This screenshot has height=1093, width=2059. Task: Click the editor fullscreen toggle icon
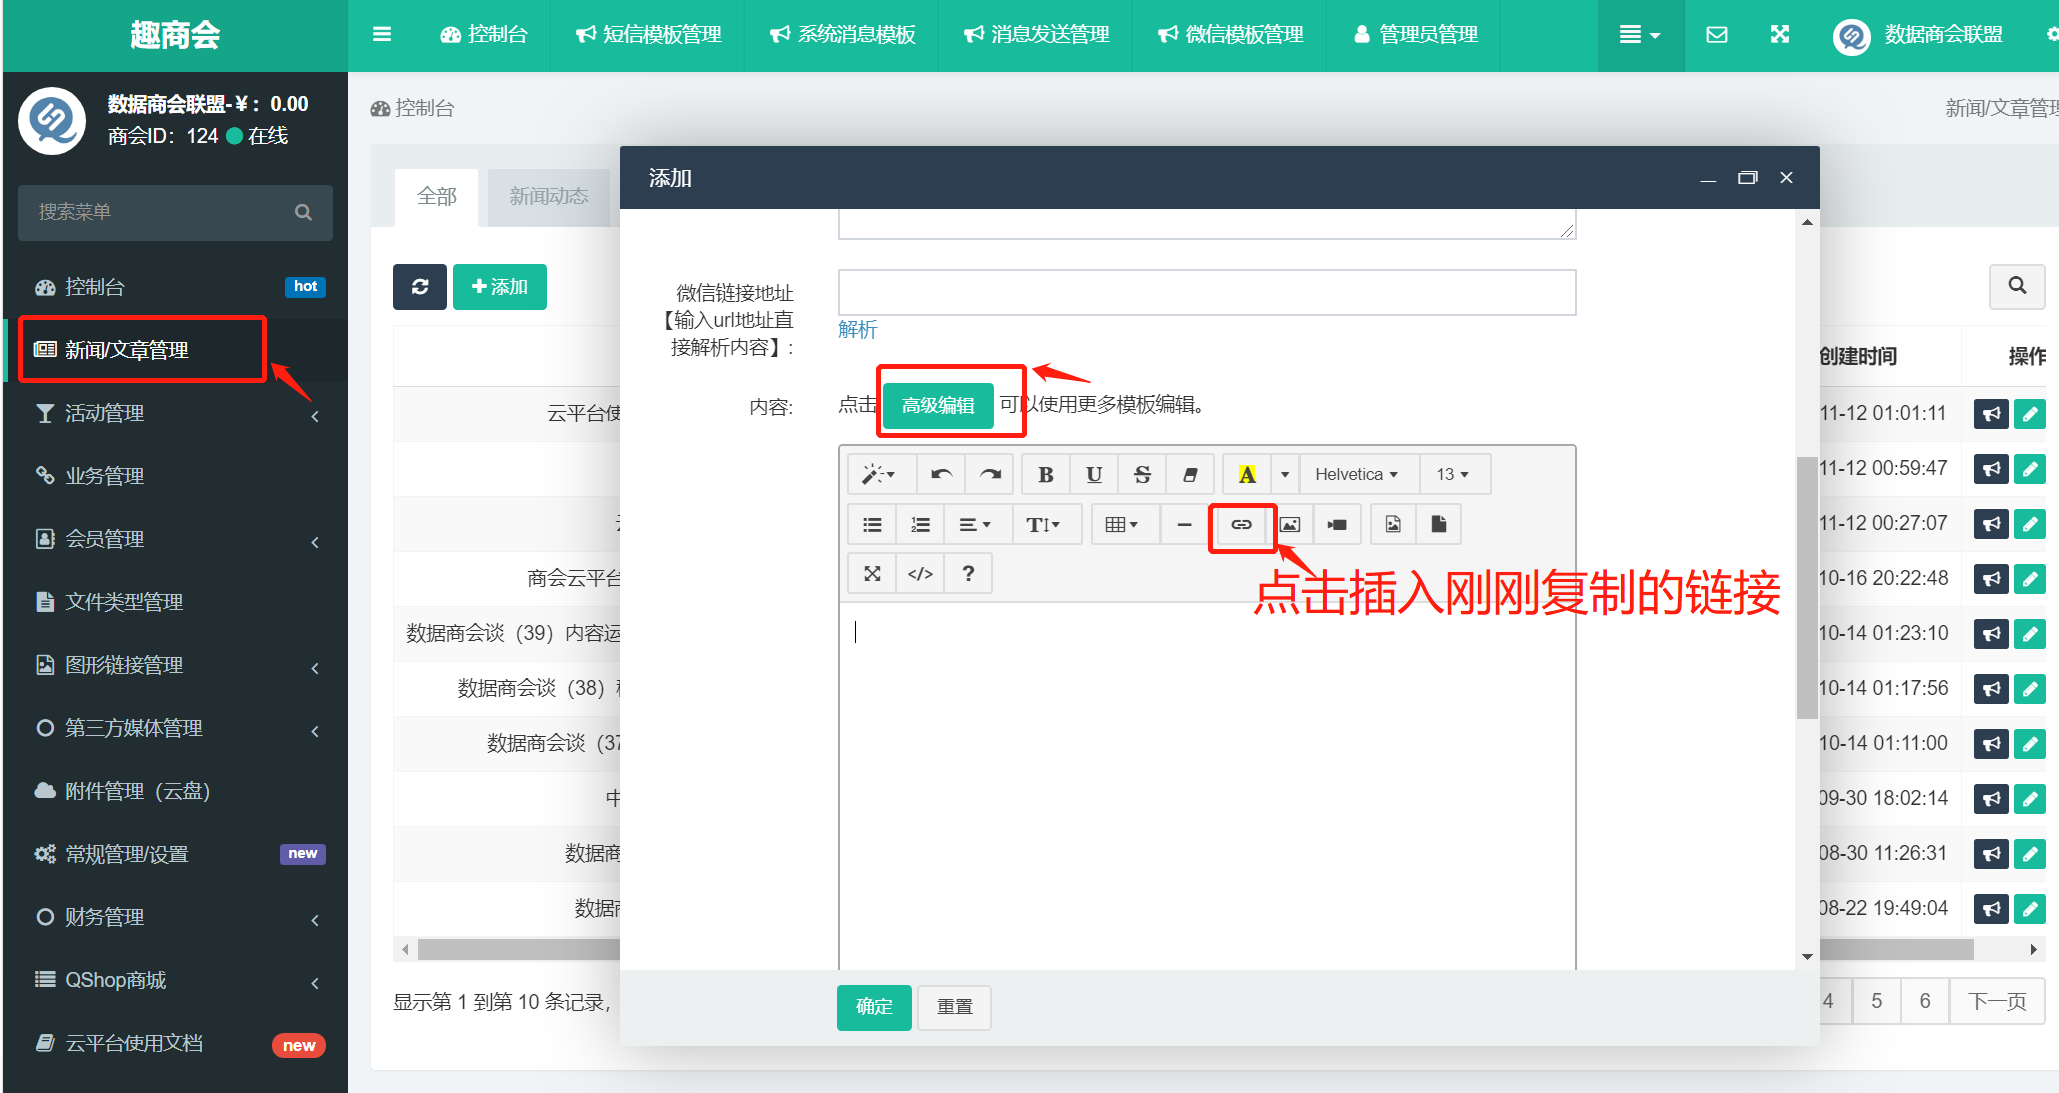tap(872, 574)
